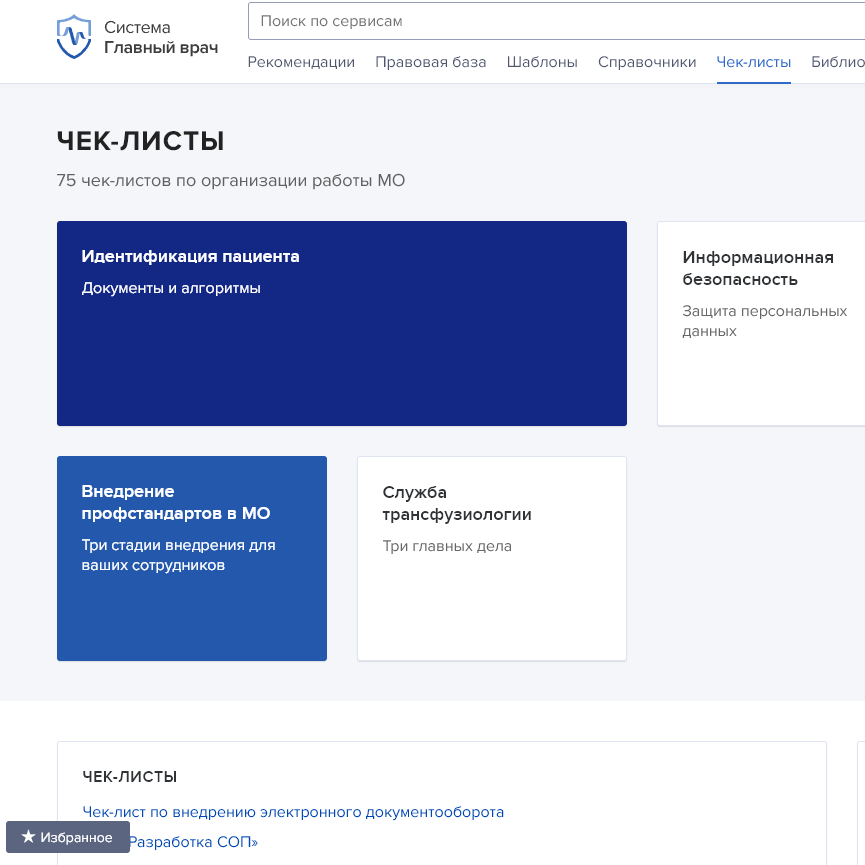This screenshot has height=865, width=865.
Task: Click the ЧЕК-ЛИСТЫ list section heading
Action: pos(130,777)
